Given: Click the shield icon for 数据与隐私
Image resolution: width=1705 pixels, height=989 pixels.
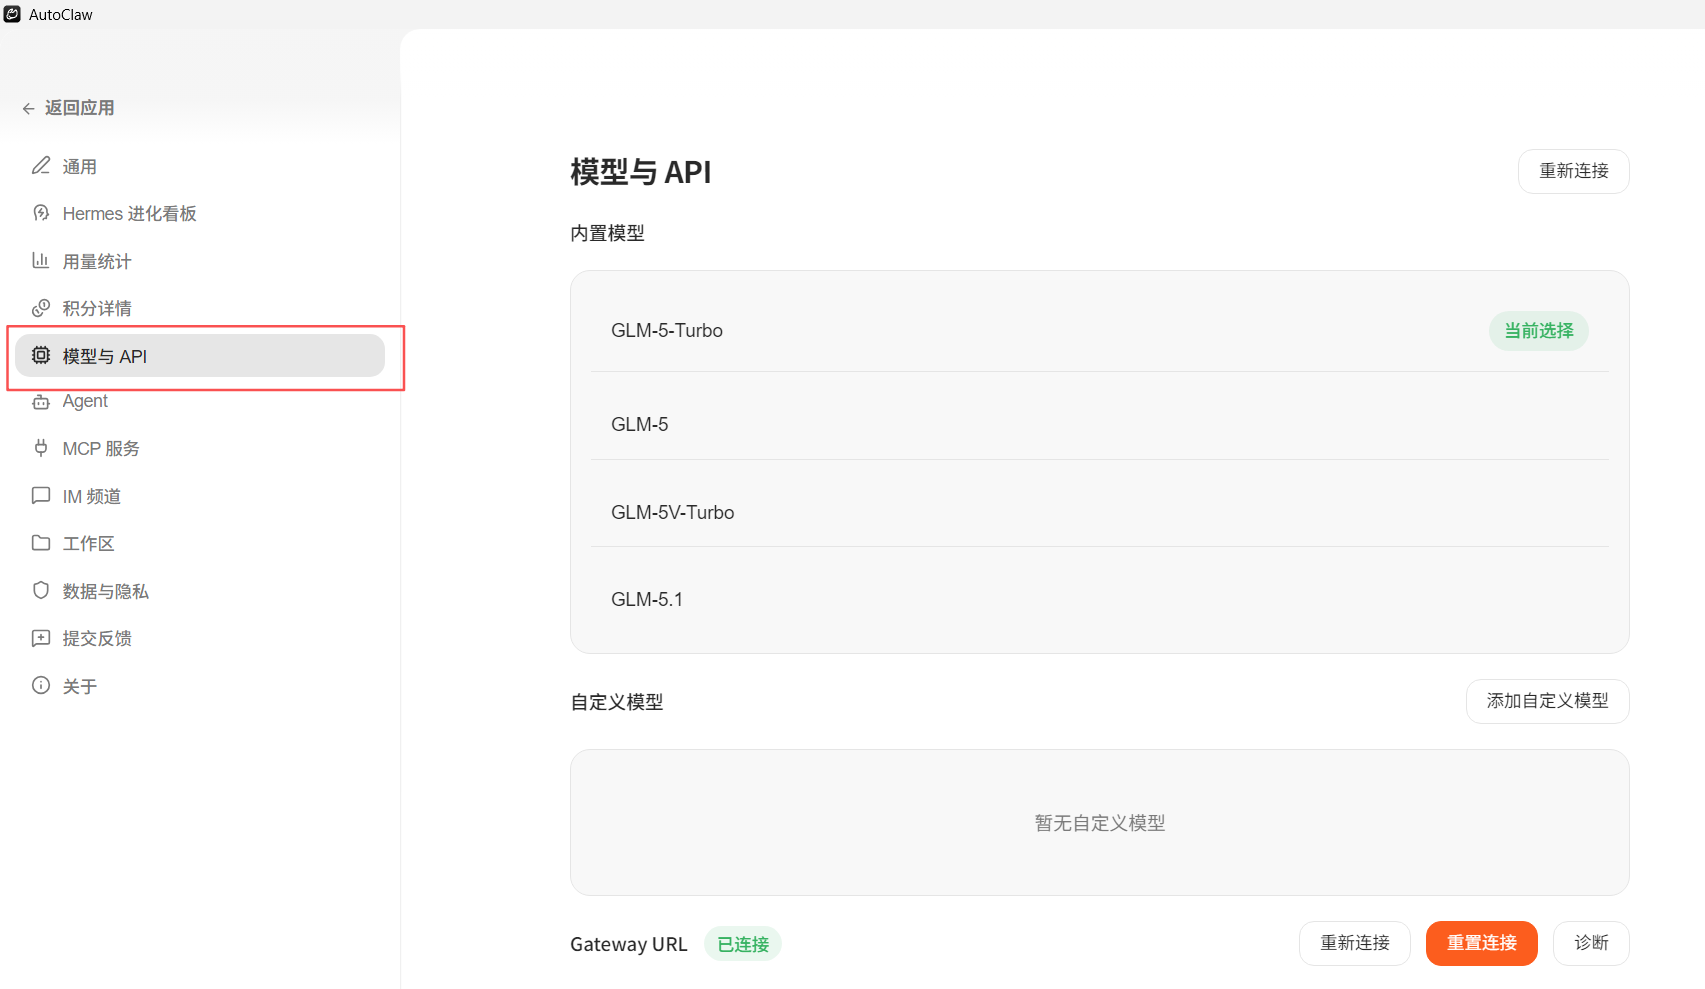Looking at the screenshot, I should point(41,591).
